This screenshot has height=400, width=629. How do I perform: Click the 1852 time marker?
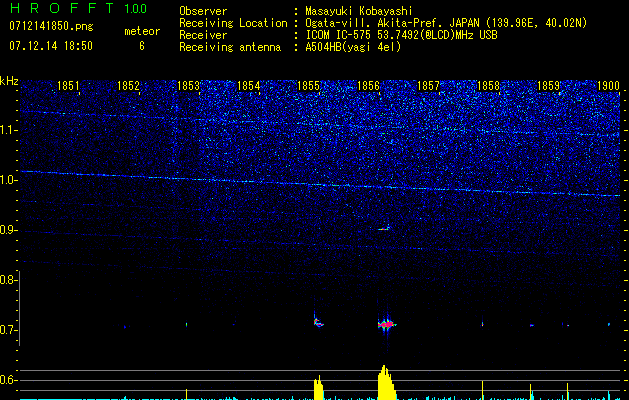point(128,85)
